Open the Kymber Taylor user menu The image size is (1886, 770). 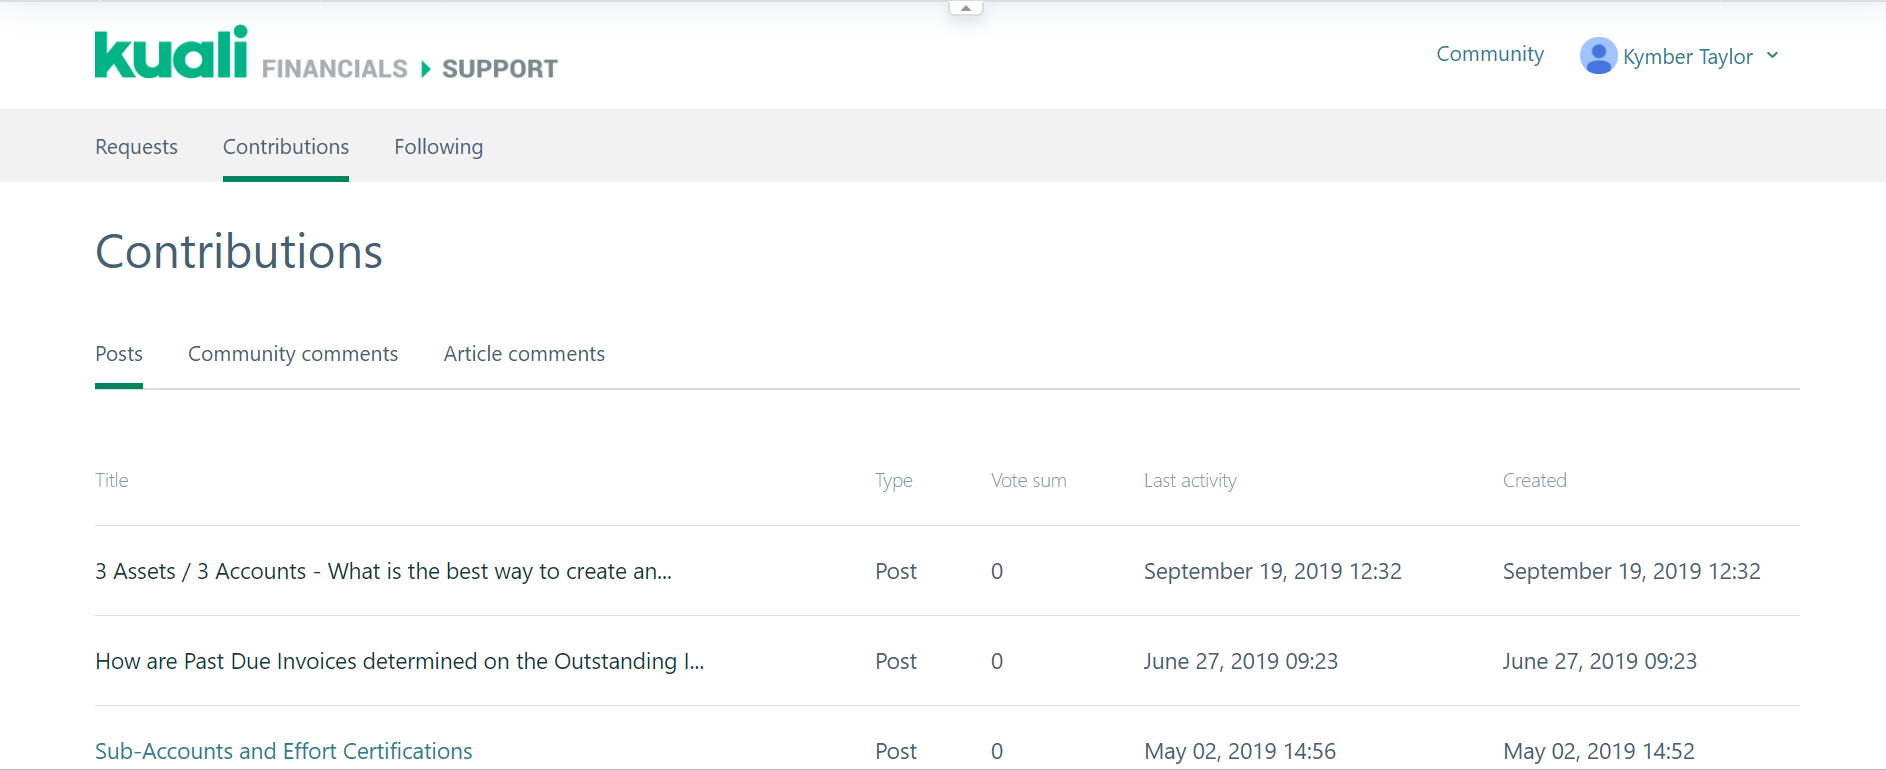[x=1687, y=57]
